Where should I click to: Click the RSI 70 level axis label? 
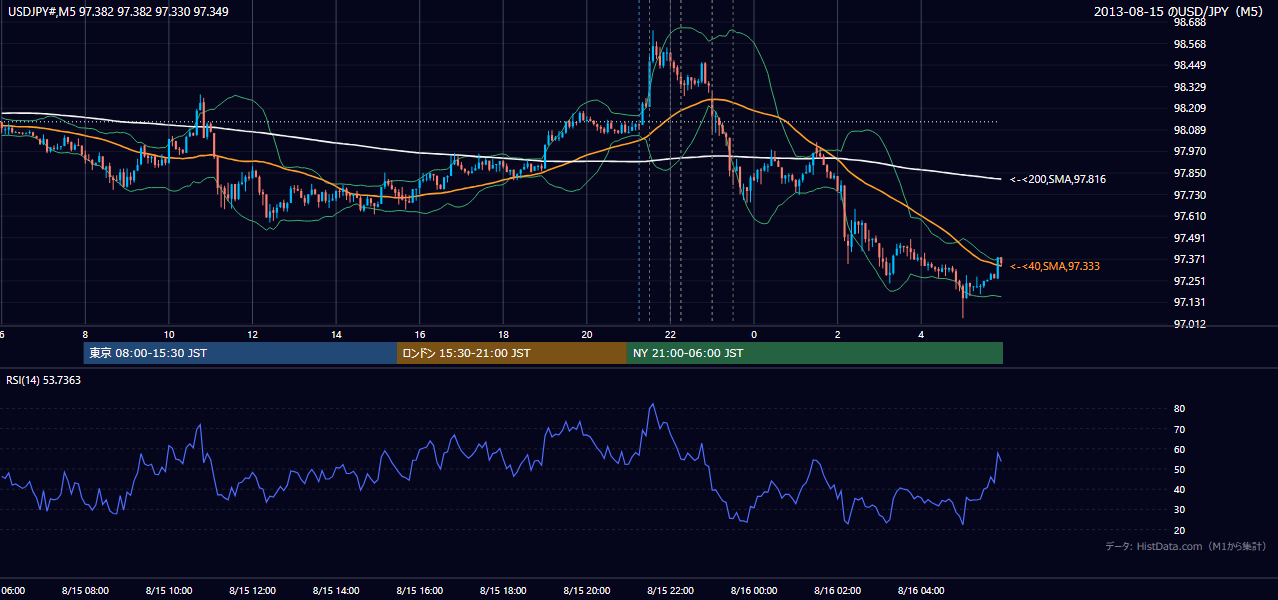pos(1179,429)
